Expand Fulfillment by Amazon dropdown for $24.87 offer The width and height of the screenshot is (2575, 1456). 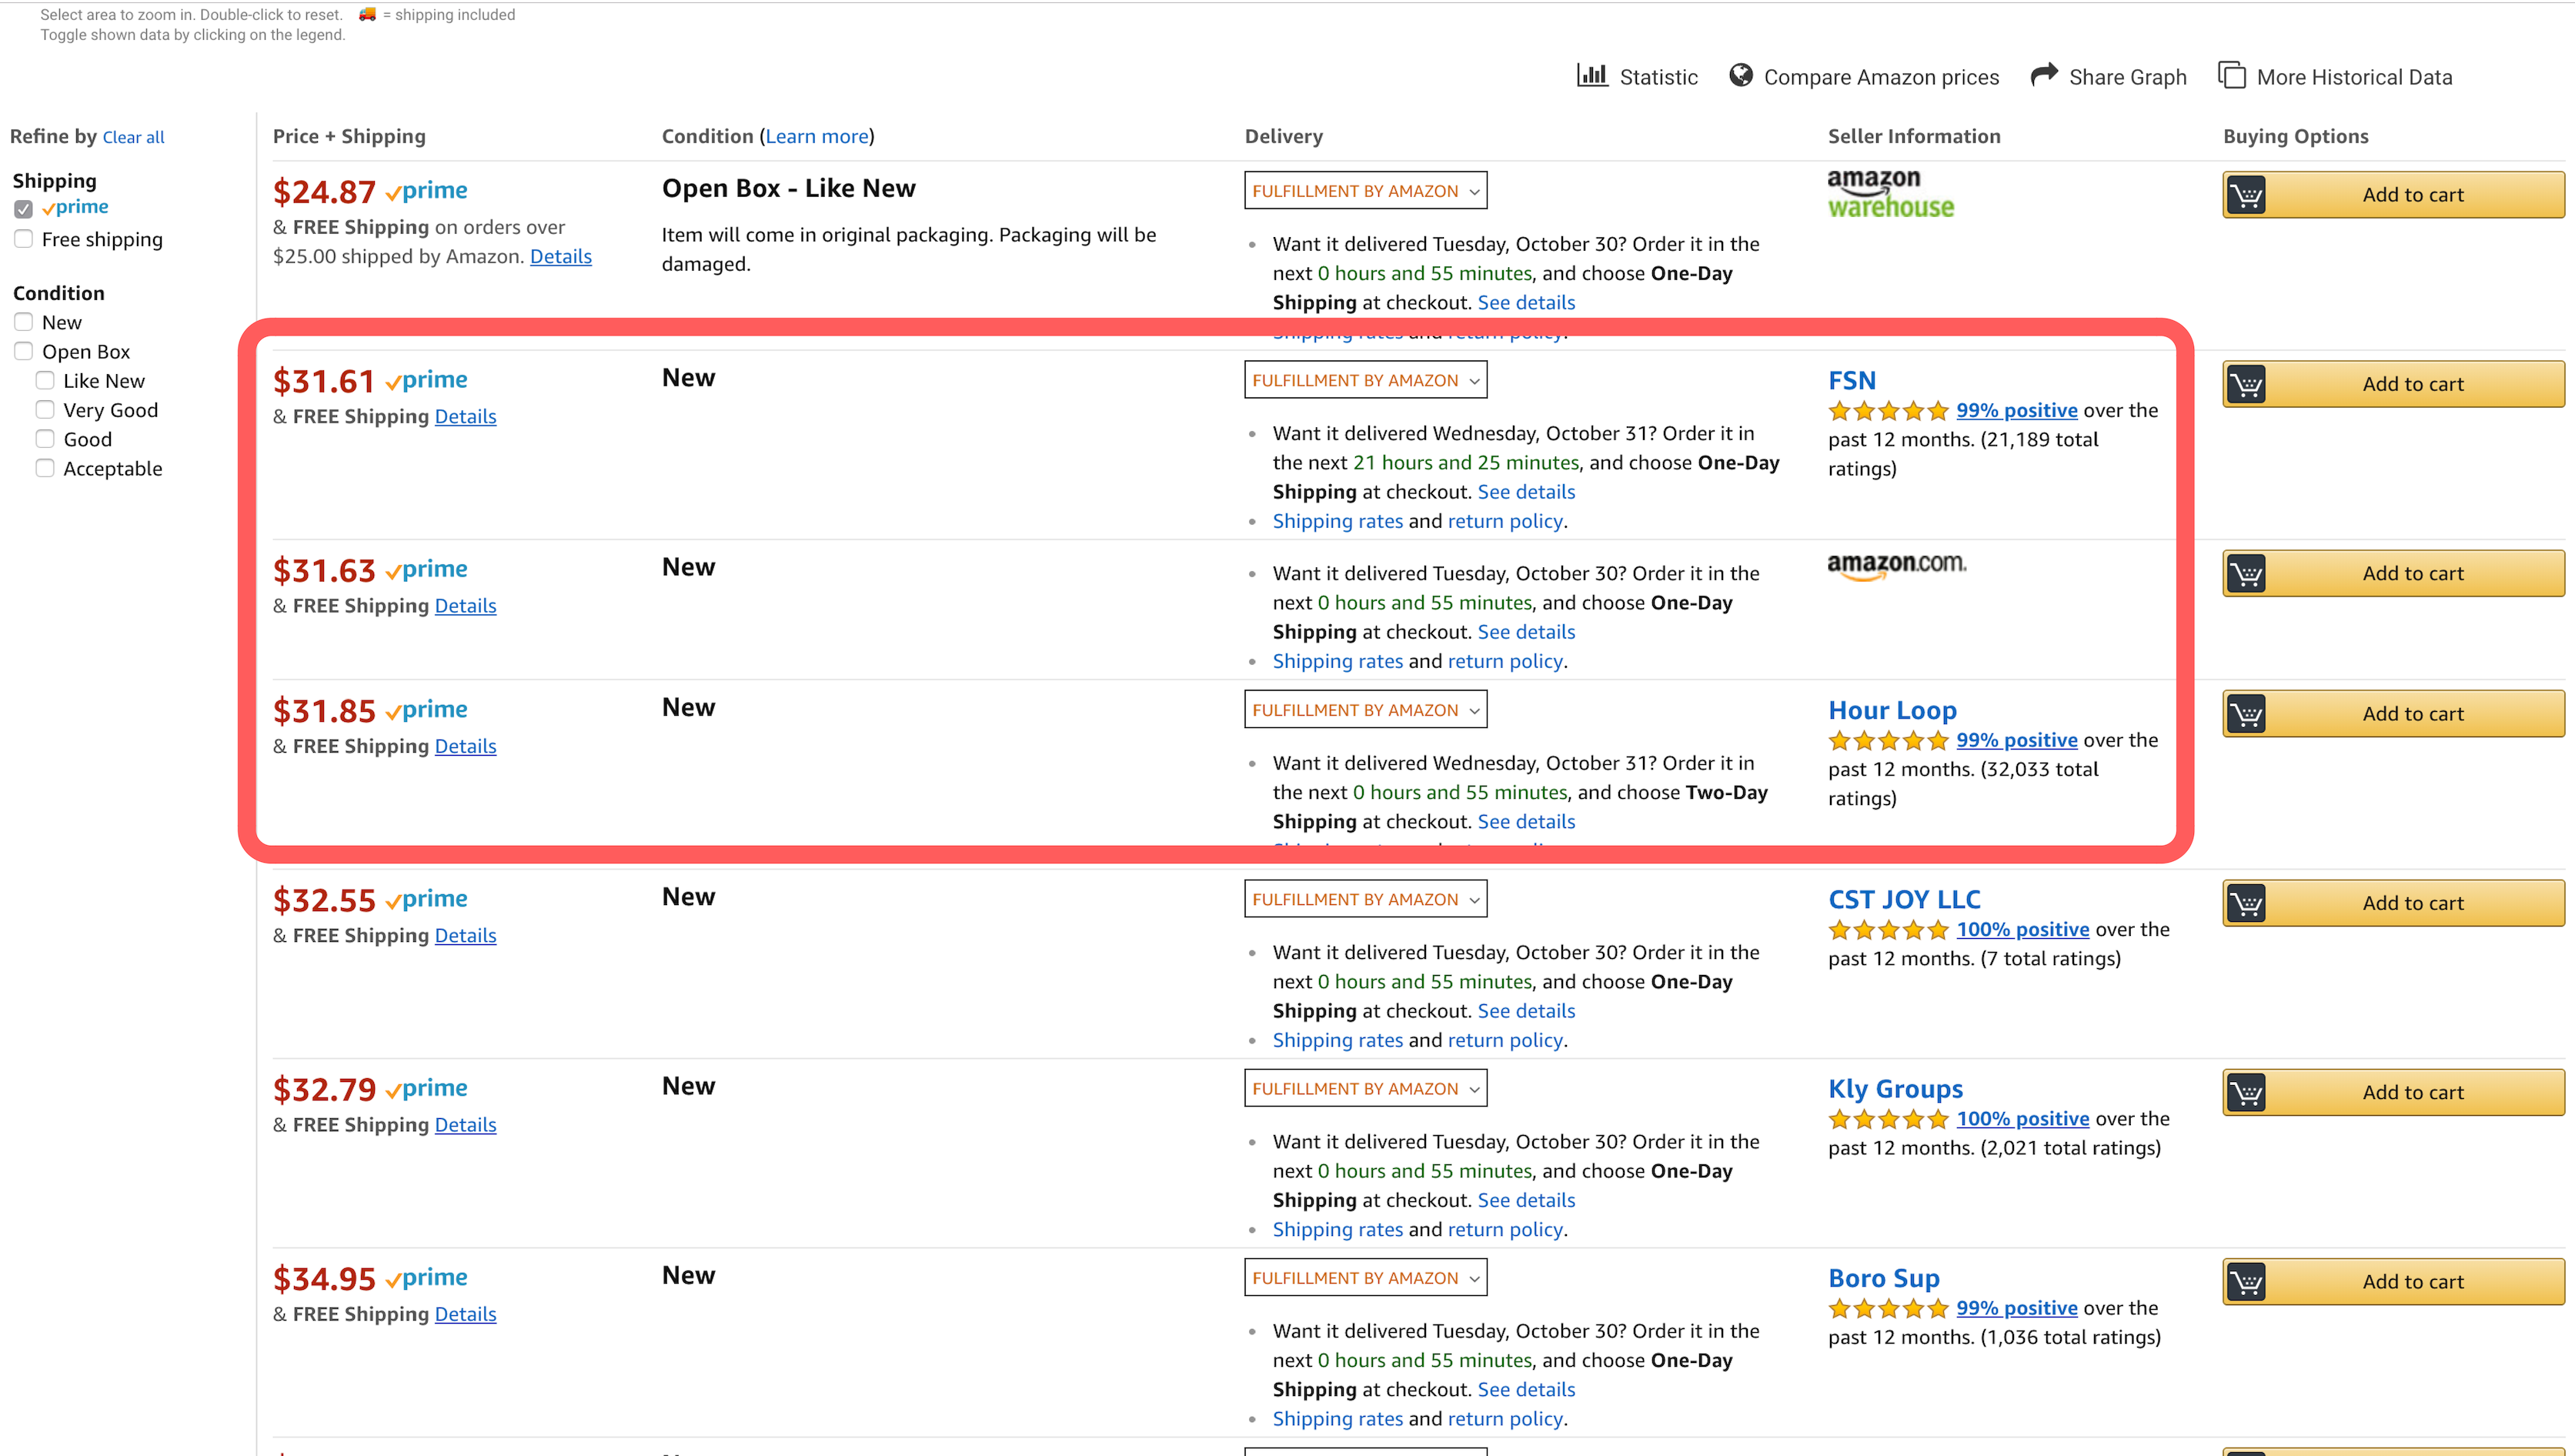1365,191
